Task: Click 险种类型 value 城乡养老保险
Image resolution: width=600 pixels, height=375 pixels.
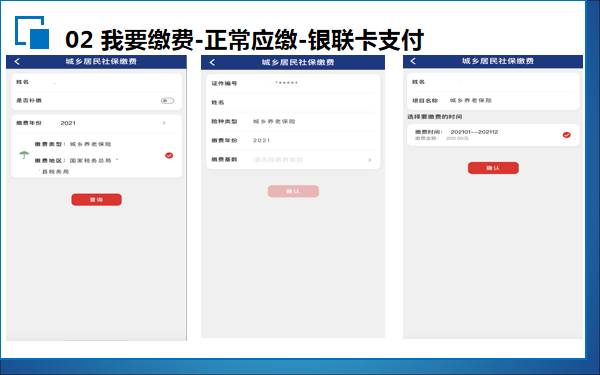Action: coord(274,121)
